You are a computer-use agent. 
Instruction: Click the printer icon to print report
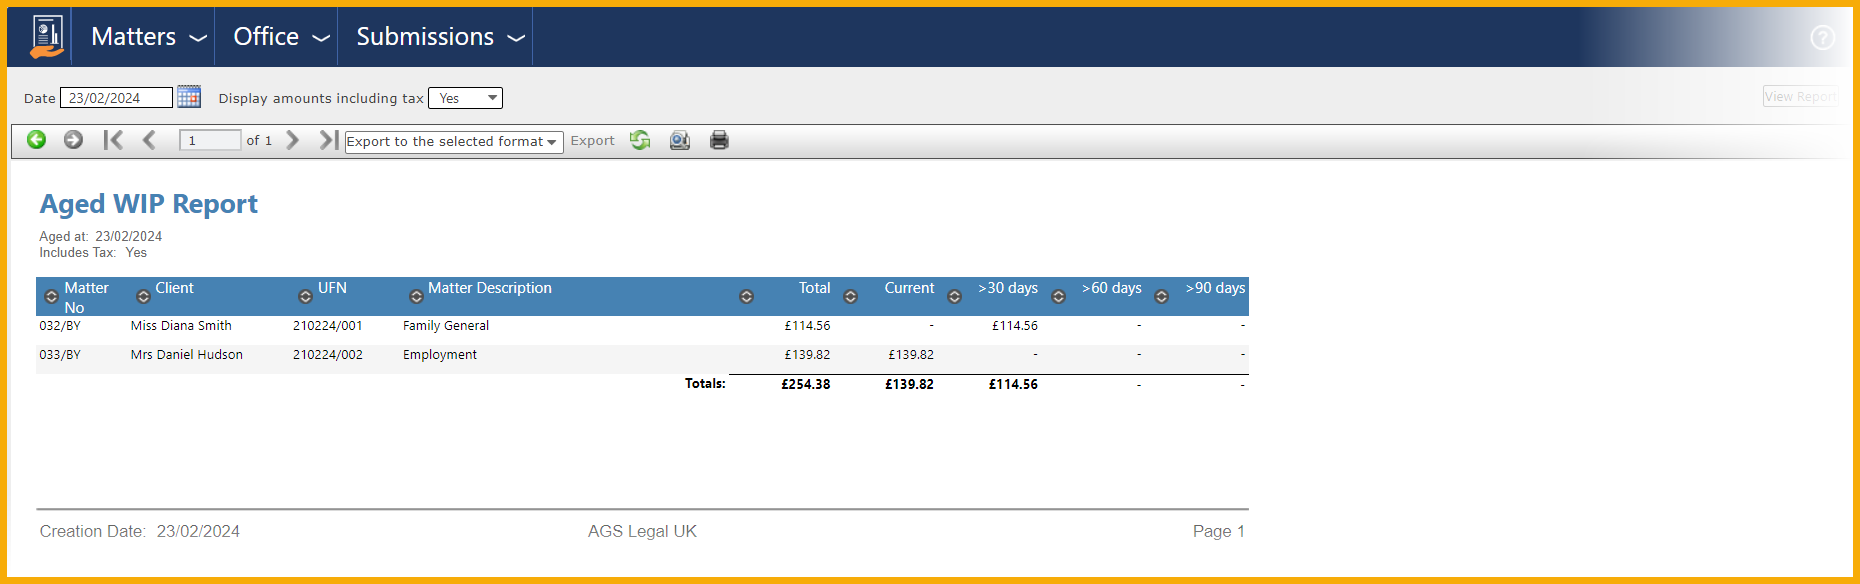[x=719, y=140]
